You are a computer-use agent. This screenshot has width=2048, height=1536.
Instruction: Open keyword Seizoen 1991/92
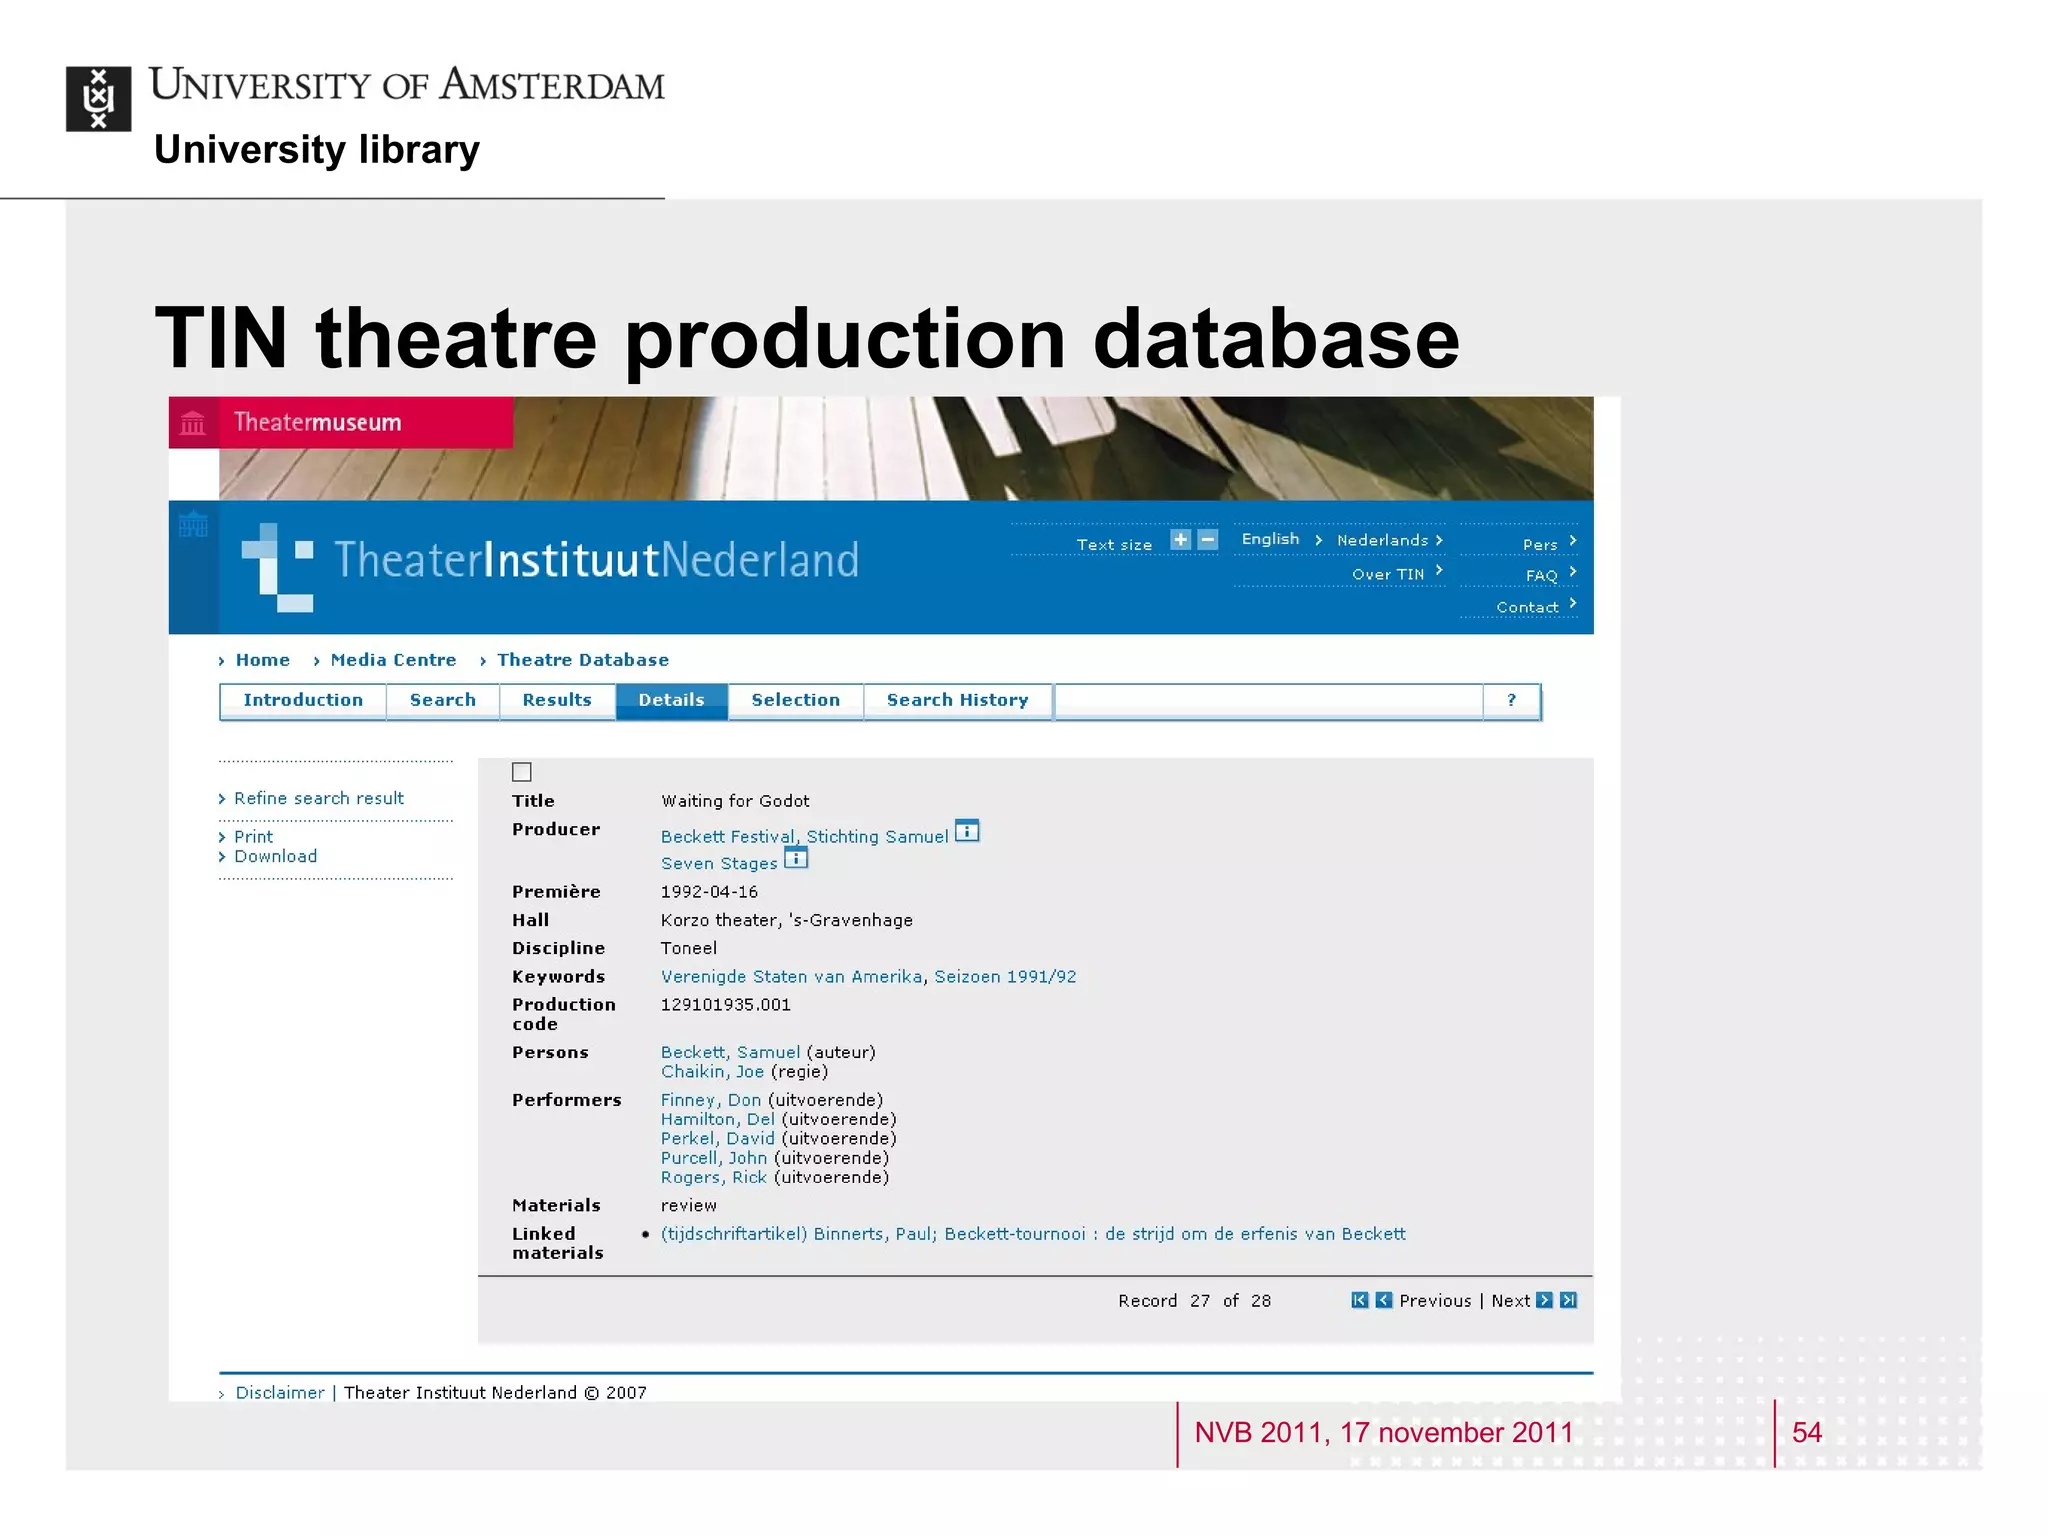coord(1006,977)
